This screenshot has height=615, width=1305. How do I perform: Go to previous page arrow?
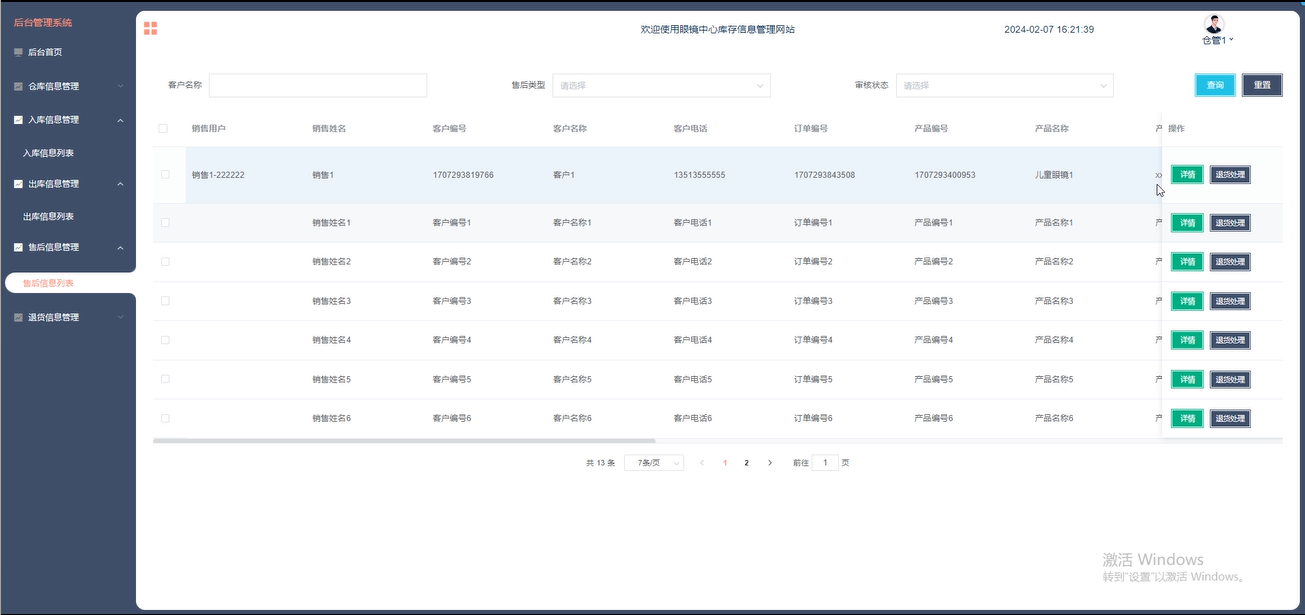coord(702,463)
